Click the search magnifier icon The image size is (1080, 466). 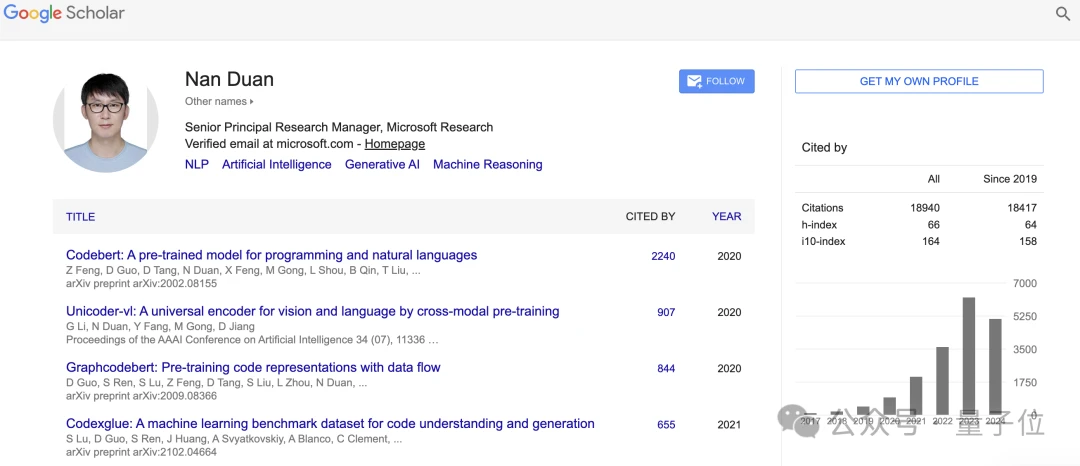1063,14
